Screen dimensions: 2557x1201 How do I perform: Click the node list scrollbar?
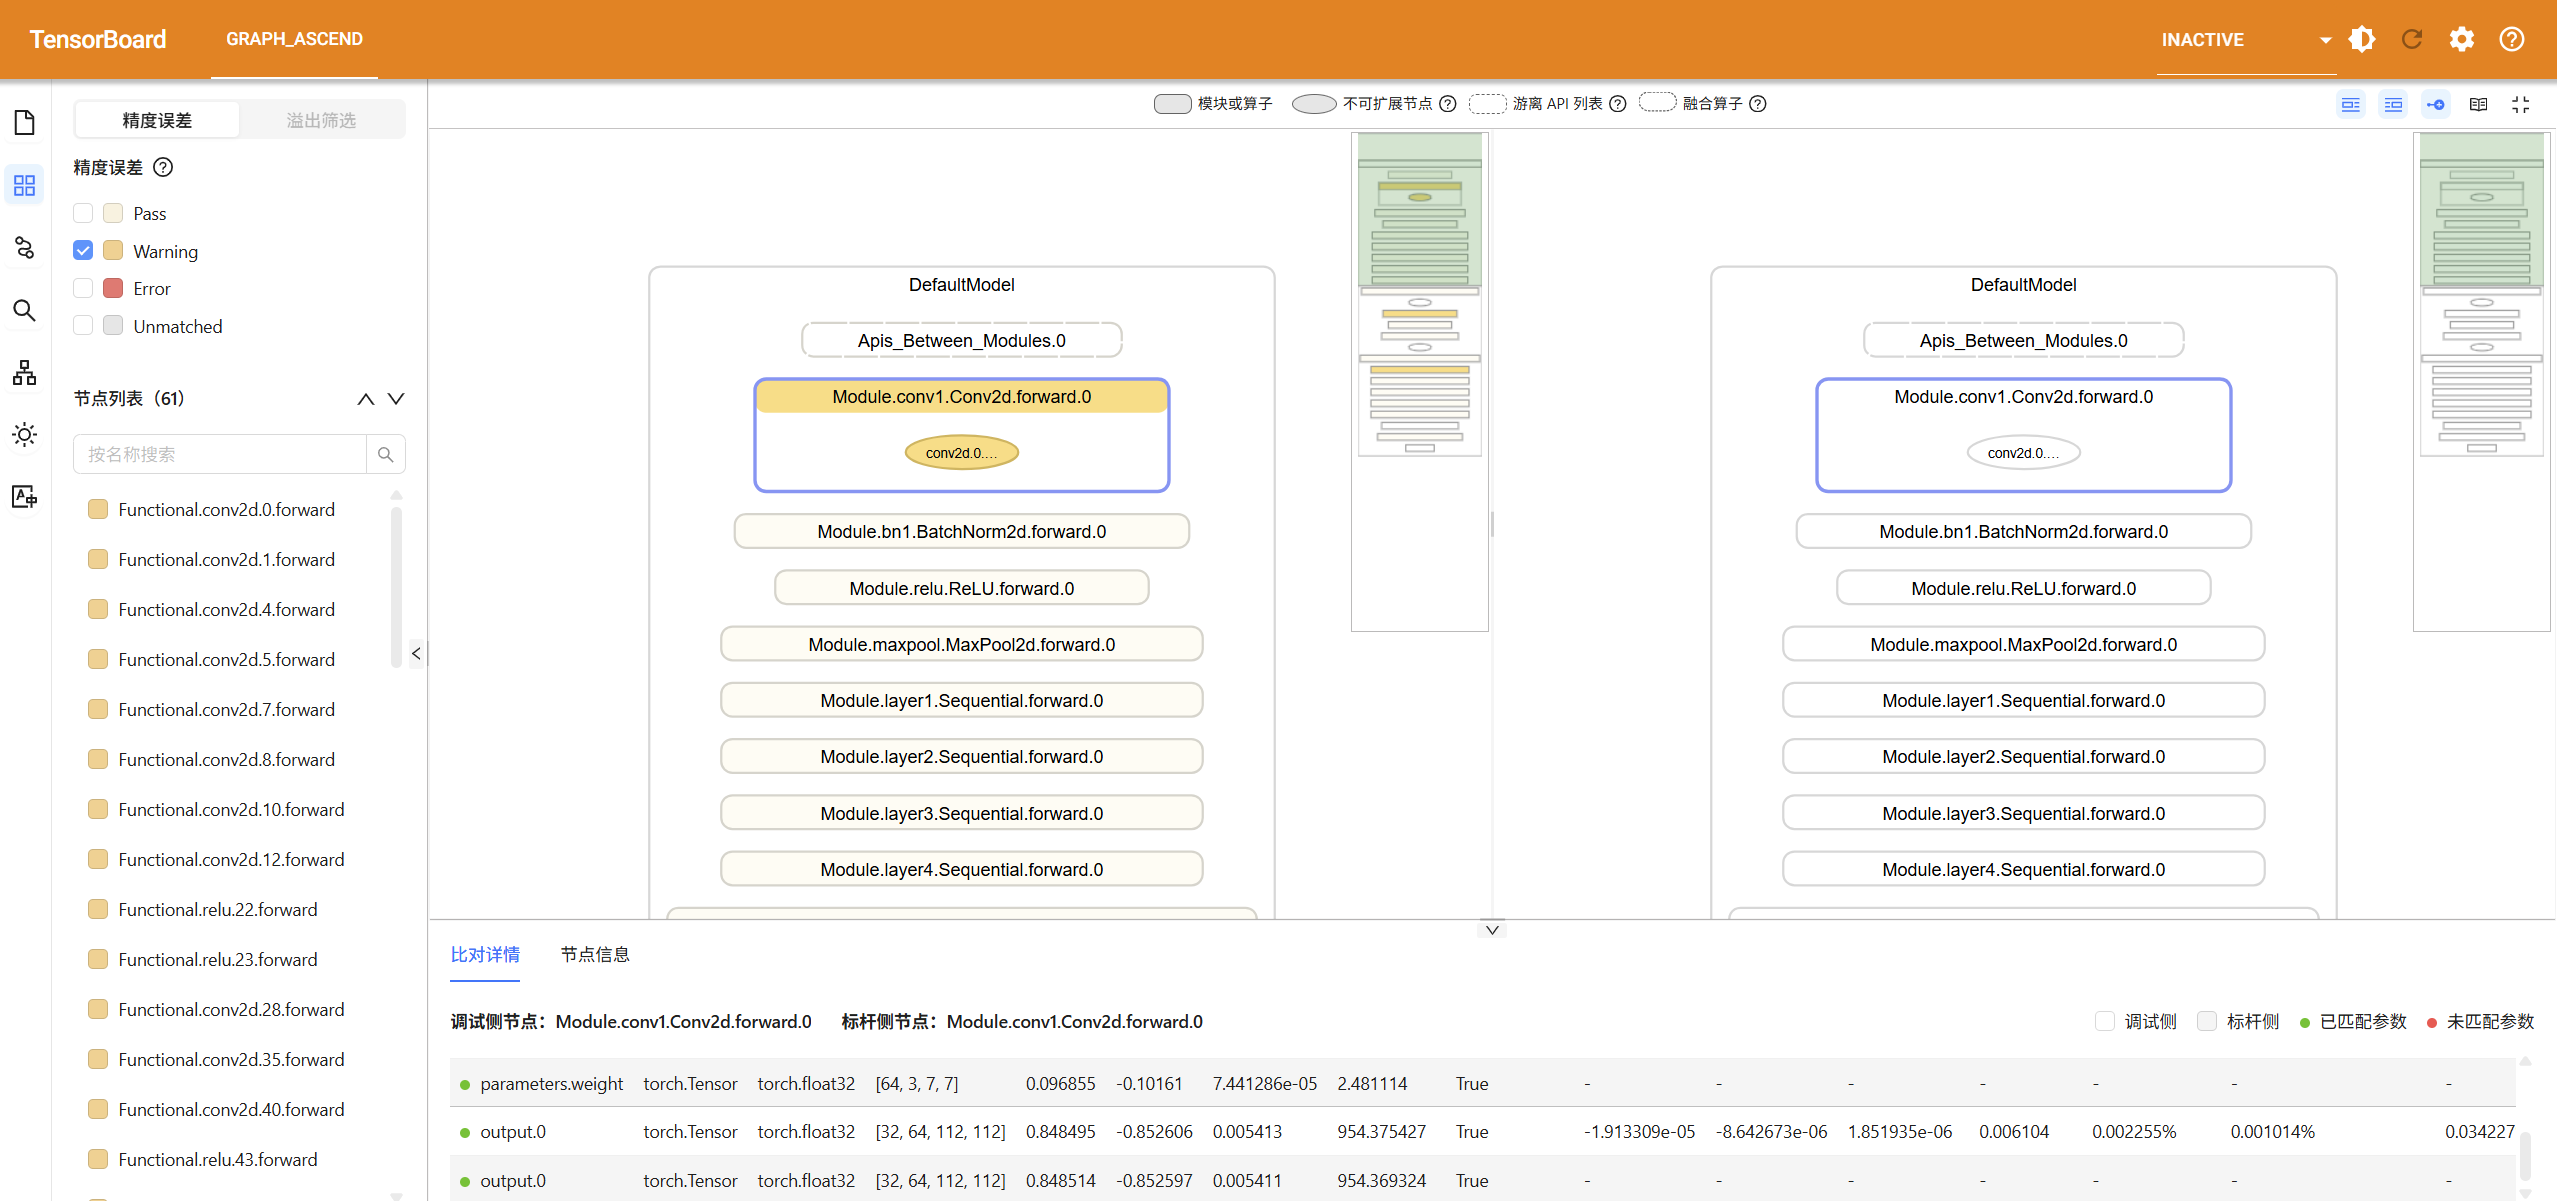[x=396, y=588]
